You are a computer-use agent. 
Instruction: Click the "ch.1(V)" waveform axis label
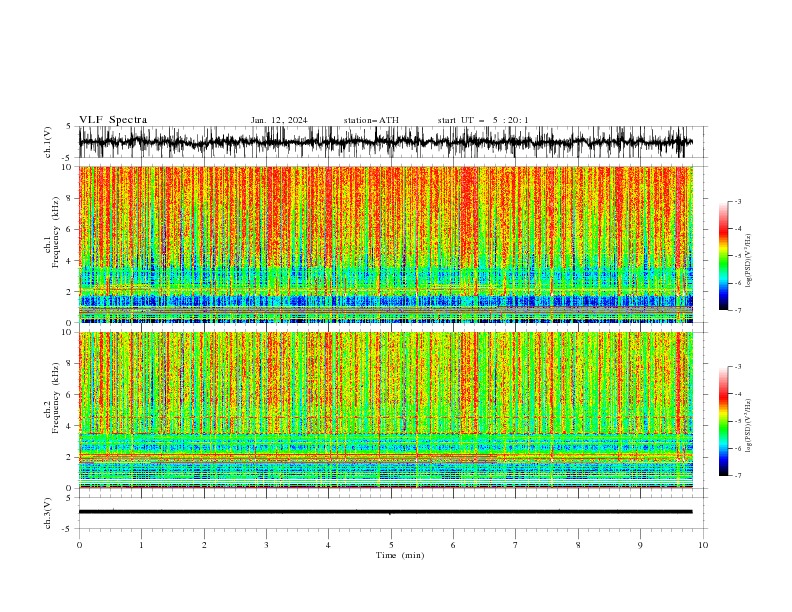48,142
